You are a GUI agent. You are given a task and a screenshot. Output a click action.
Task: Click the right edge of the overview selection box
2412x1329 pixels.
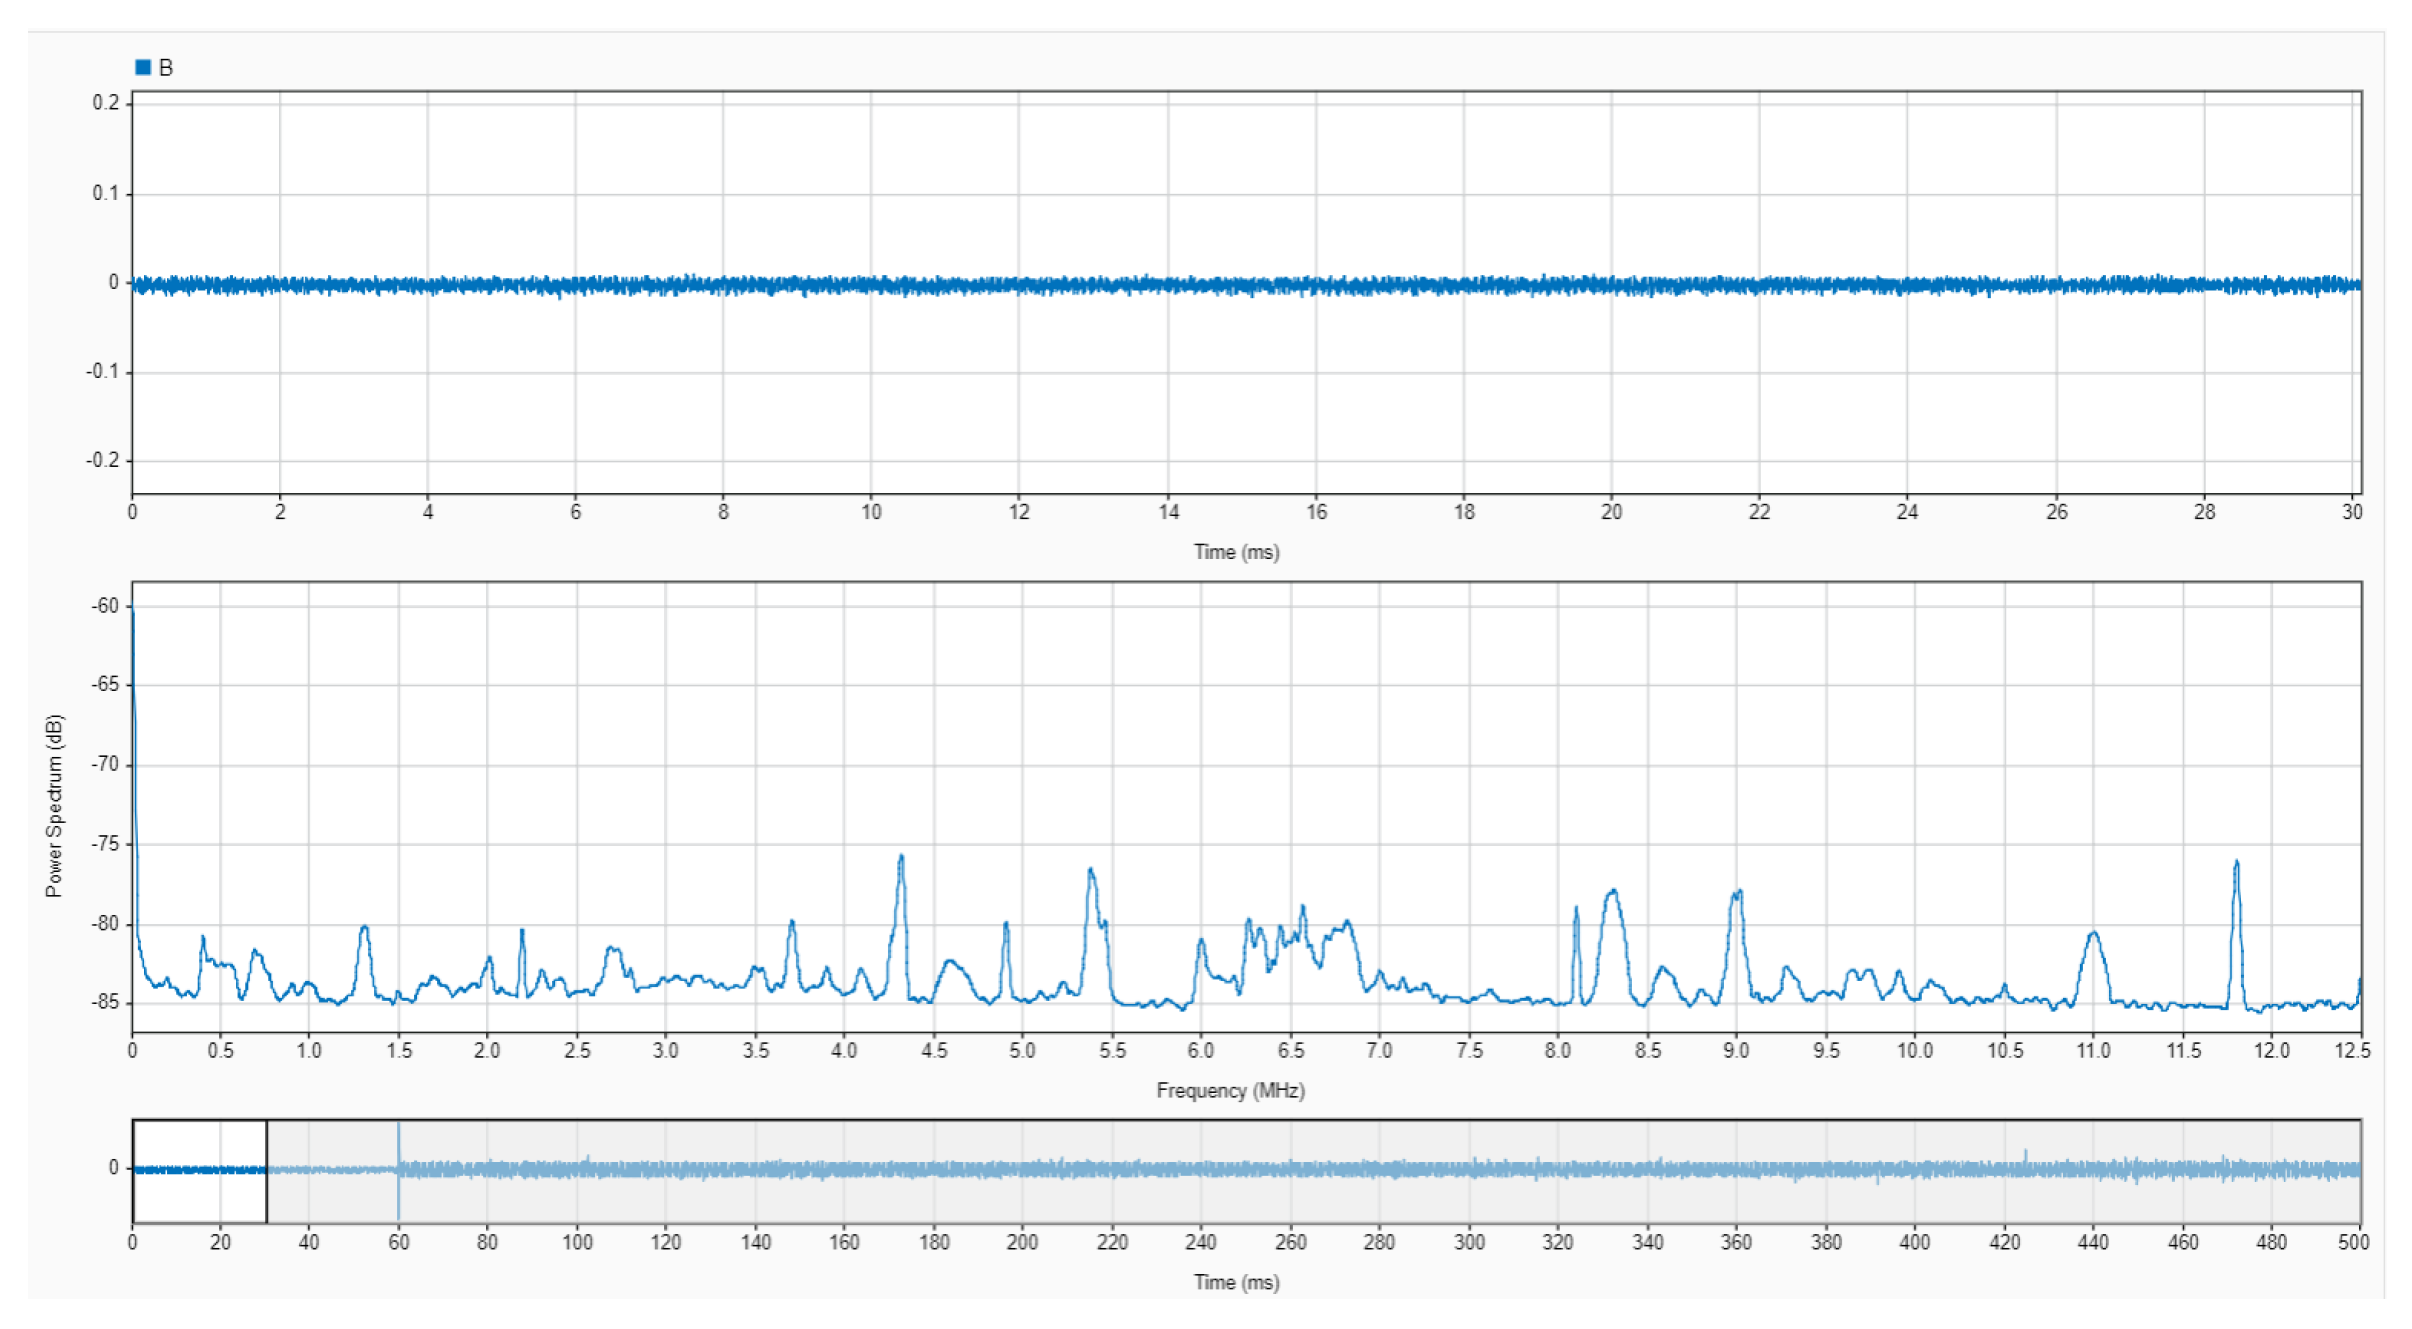(266, 1170)
